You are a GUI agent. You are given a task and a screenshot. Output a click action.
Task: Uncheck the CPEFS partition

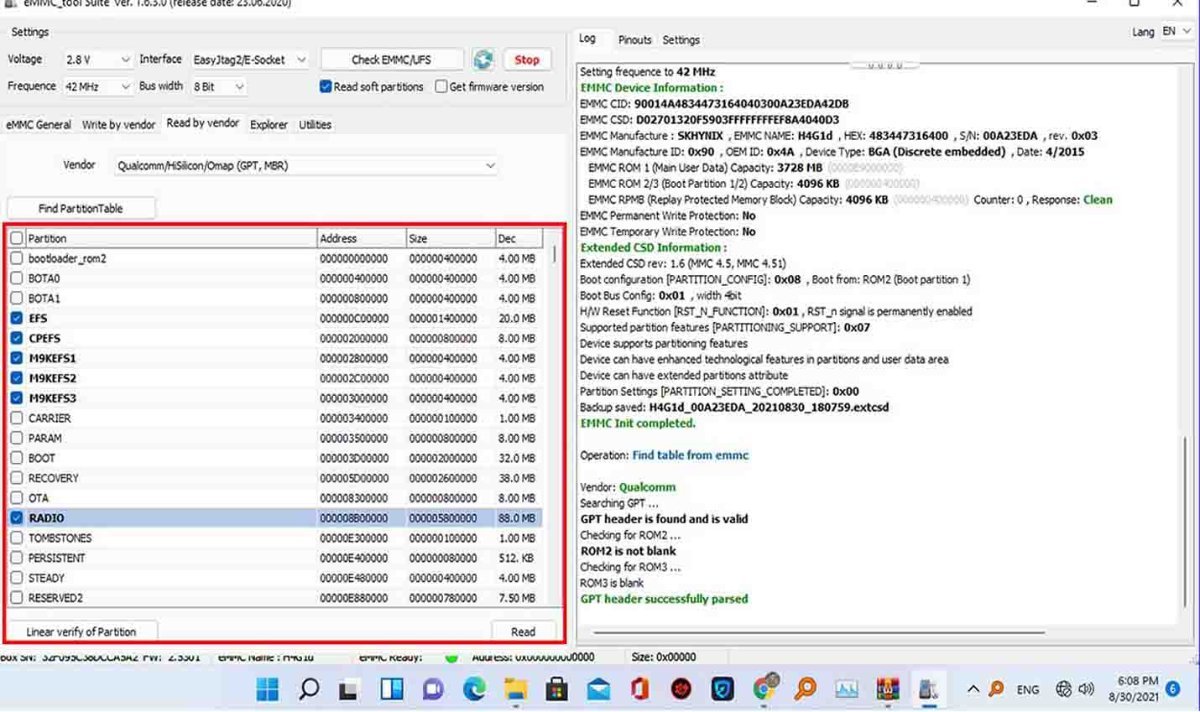[x=17, y=338]
